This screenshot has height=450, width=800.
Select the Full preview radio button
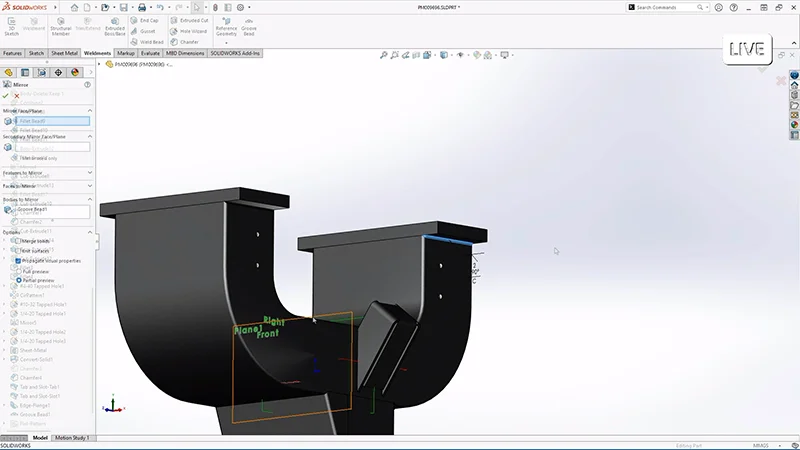point(18,270)
